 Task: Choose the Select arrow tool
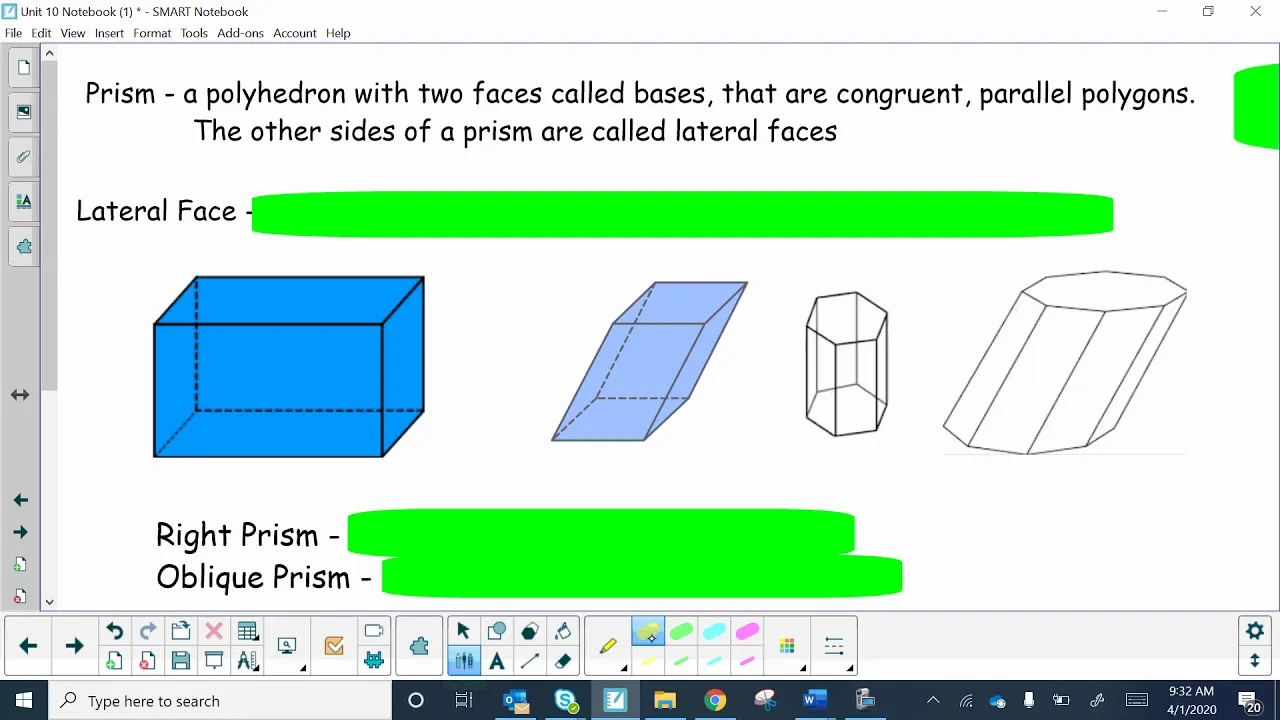tap(463, 631)
